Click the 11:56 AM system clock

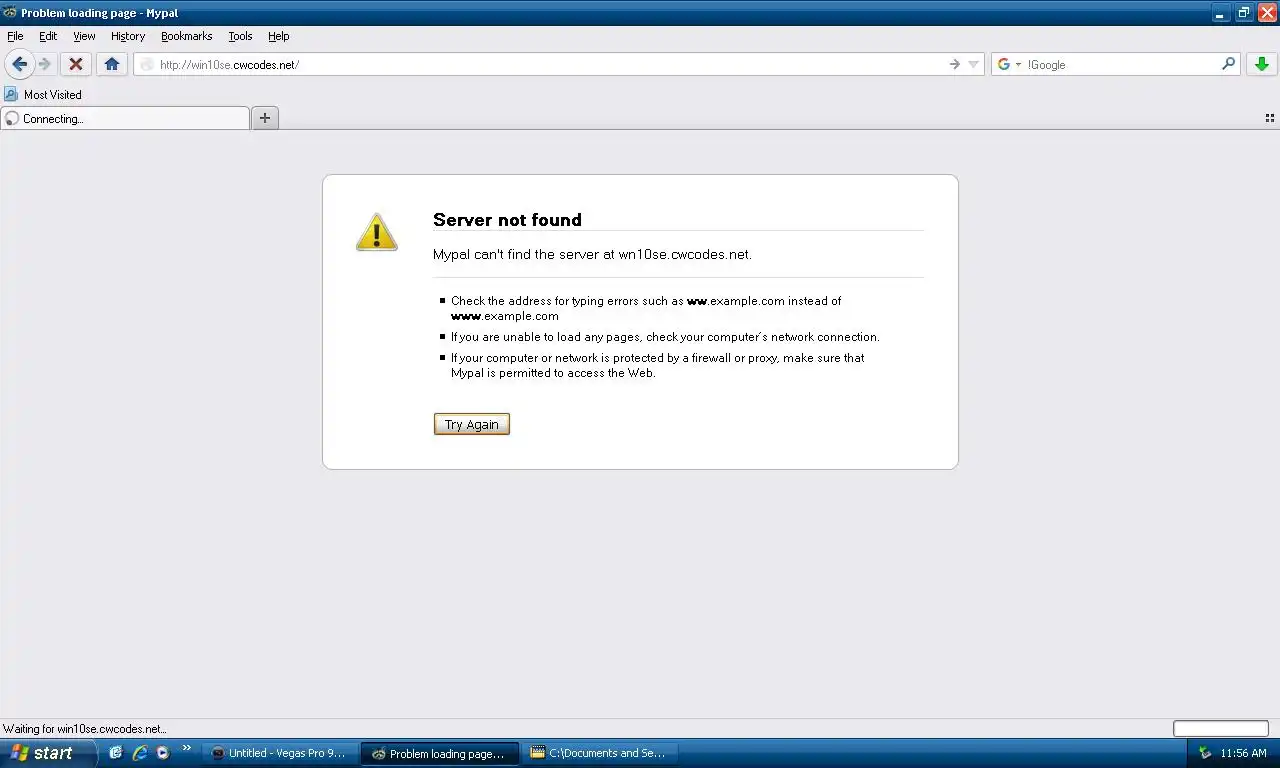coord(1243,753)
